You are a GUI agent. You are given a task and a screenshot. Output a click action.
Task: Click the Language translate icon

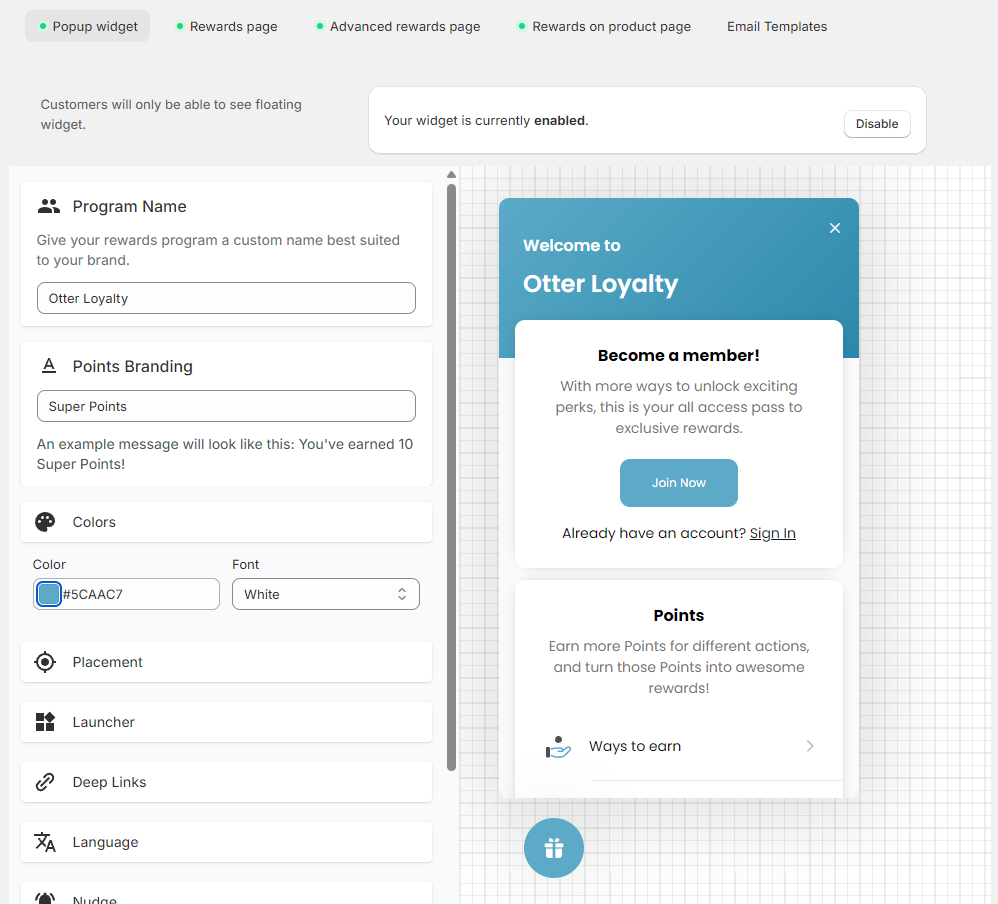pos(45,842)
